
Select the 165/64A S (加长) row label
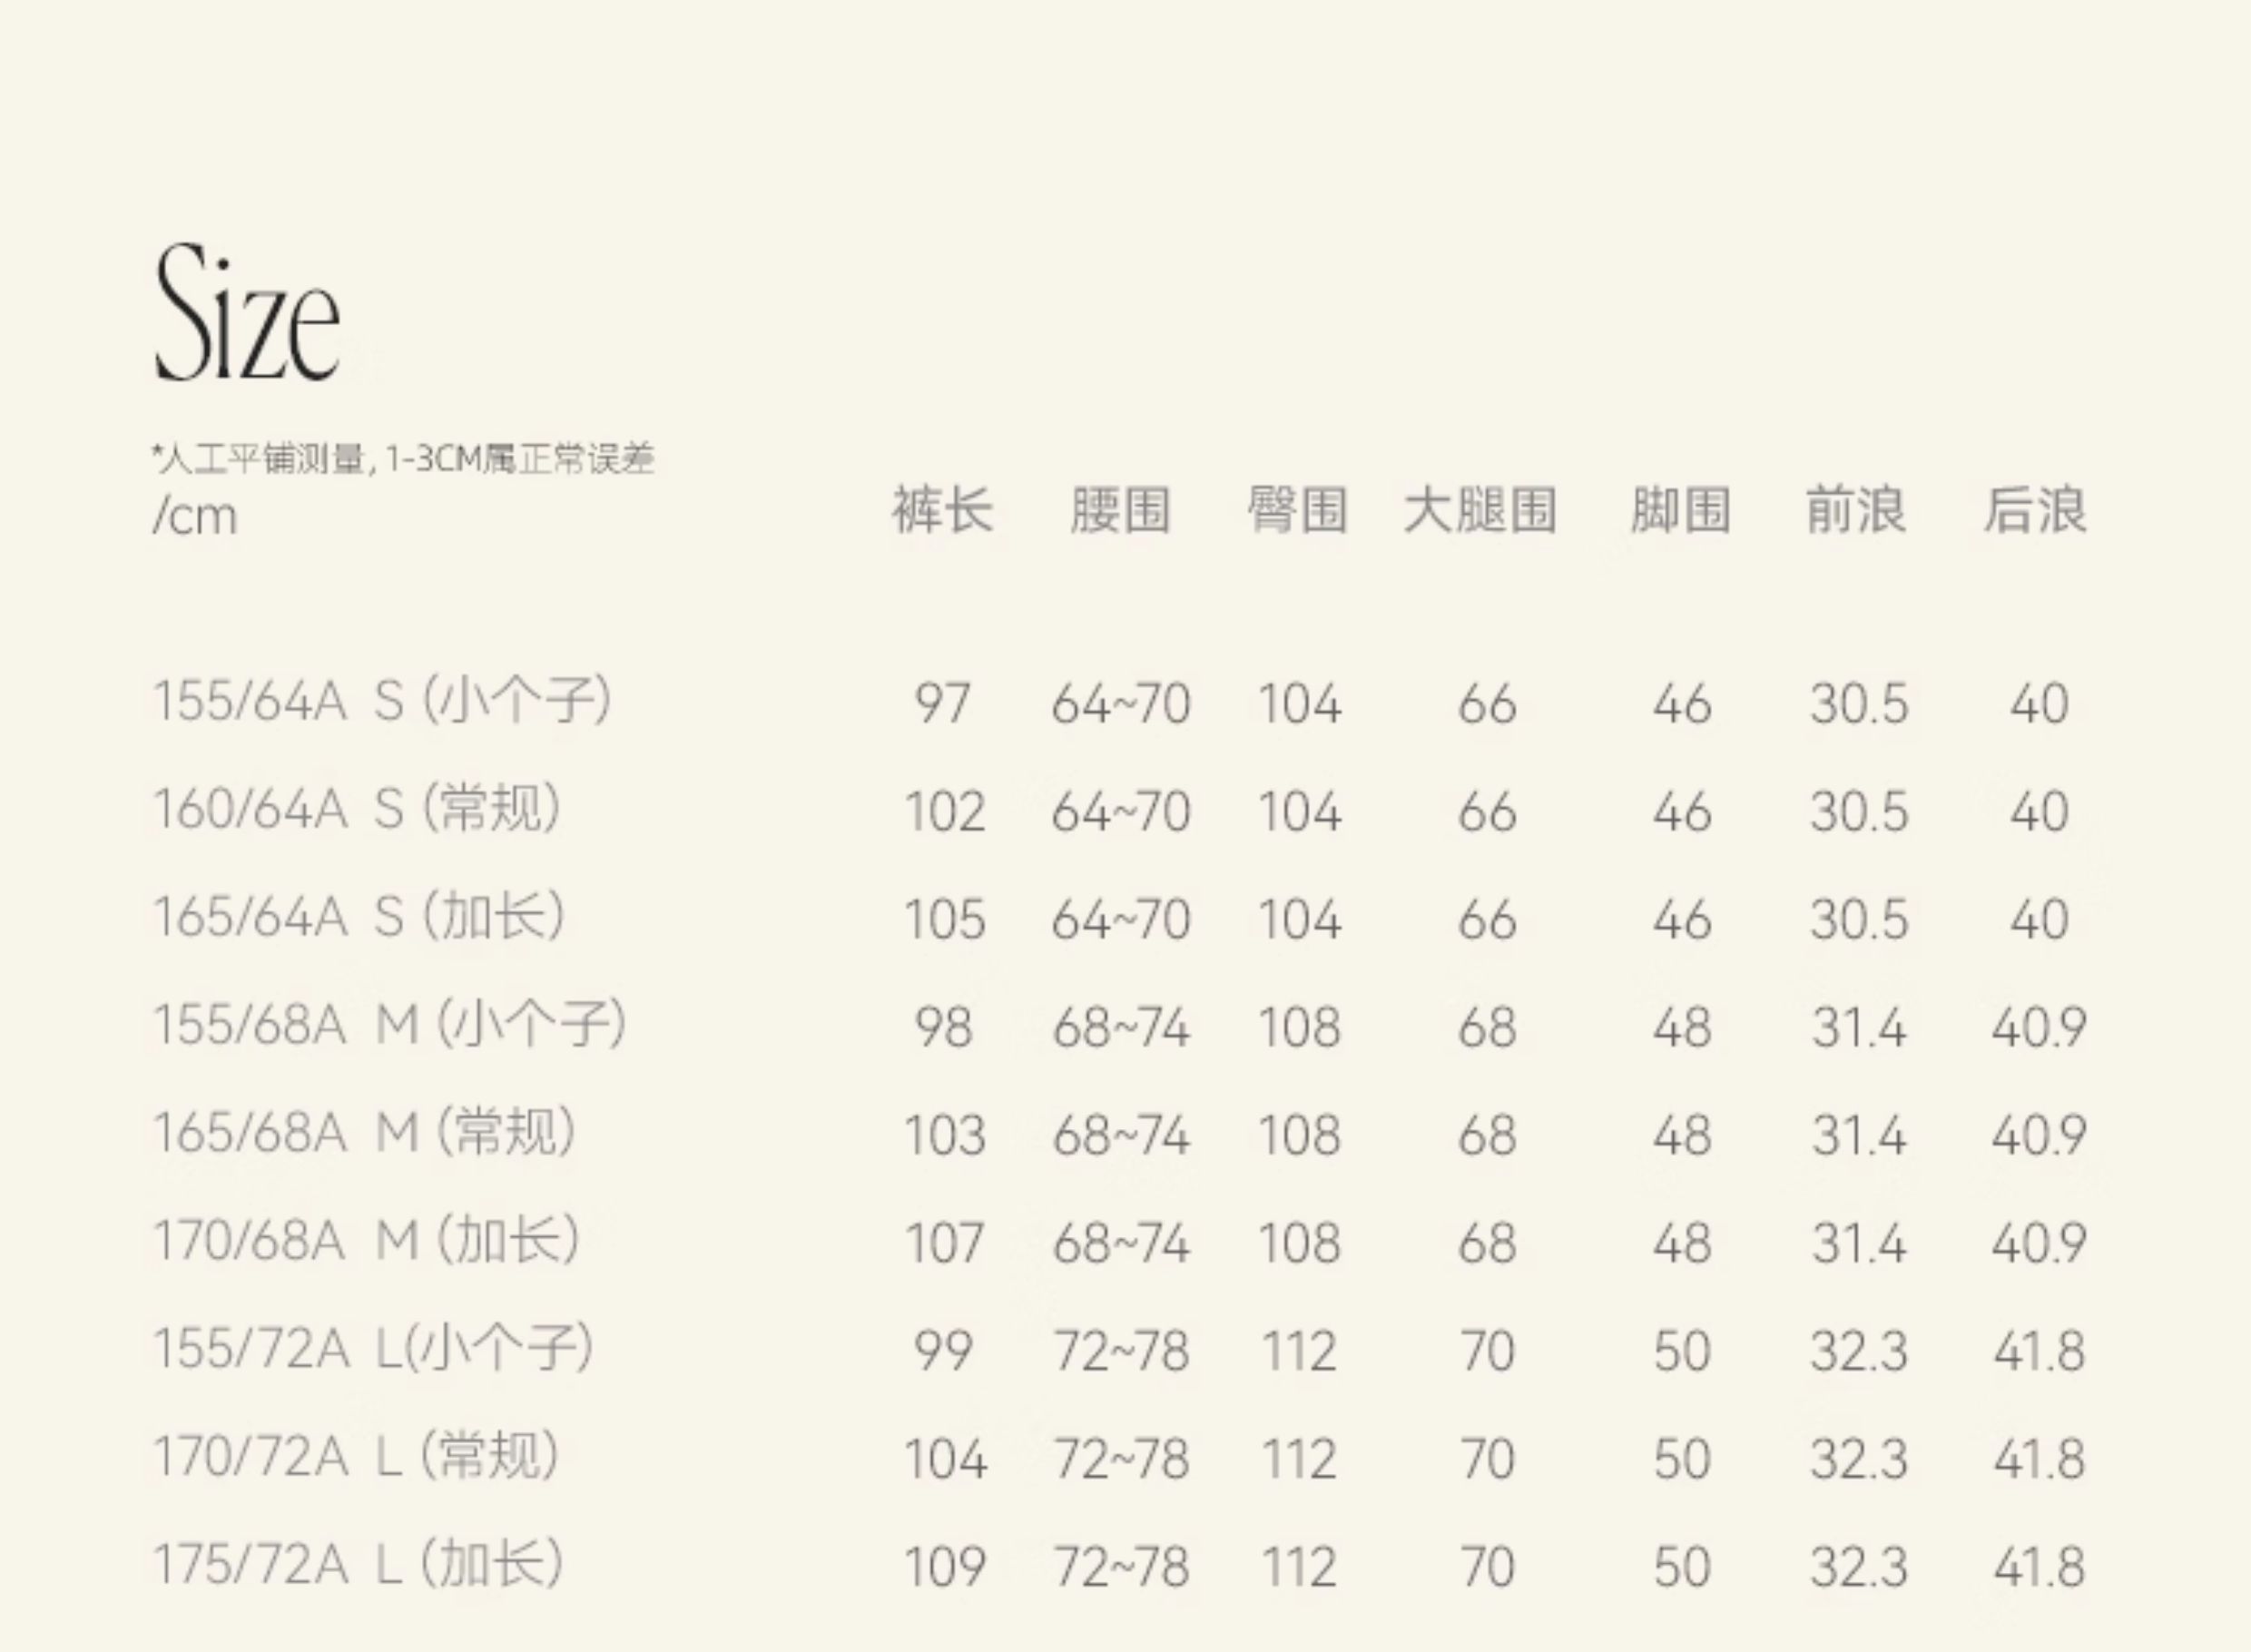tap(359, 916)
